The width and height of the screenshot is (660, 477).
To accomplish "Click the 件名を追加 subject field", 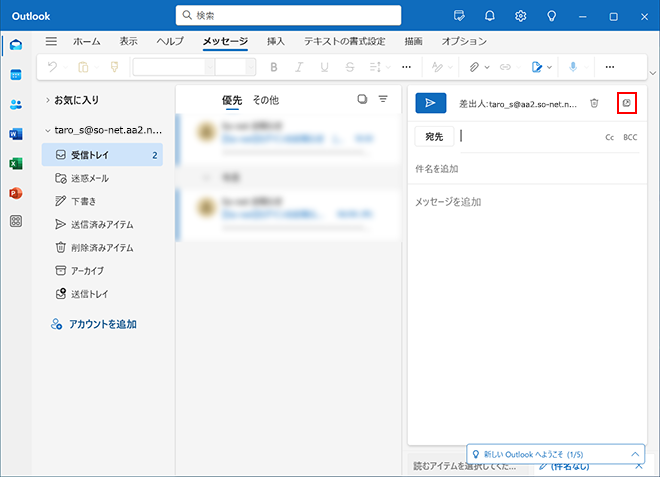I will tap(520, 169).
